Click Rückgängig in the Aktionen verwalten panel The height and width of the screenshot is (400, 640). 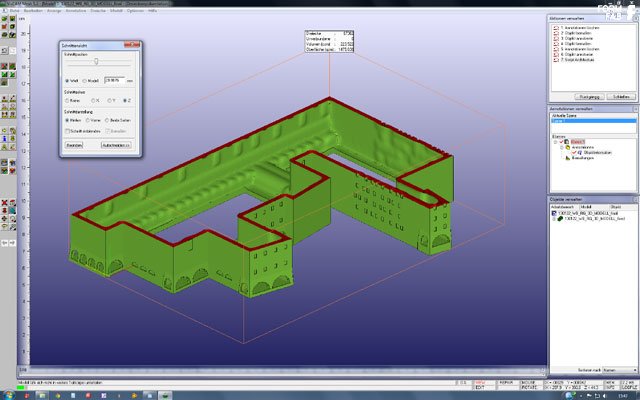pos(589,97)
